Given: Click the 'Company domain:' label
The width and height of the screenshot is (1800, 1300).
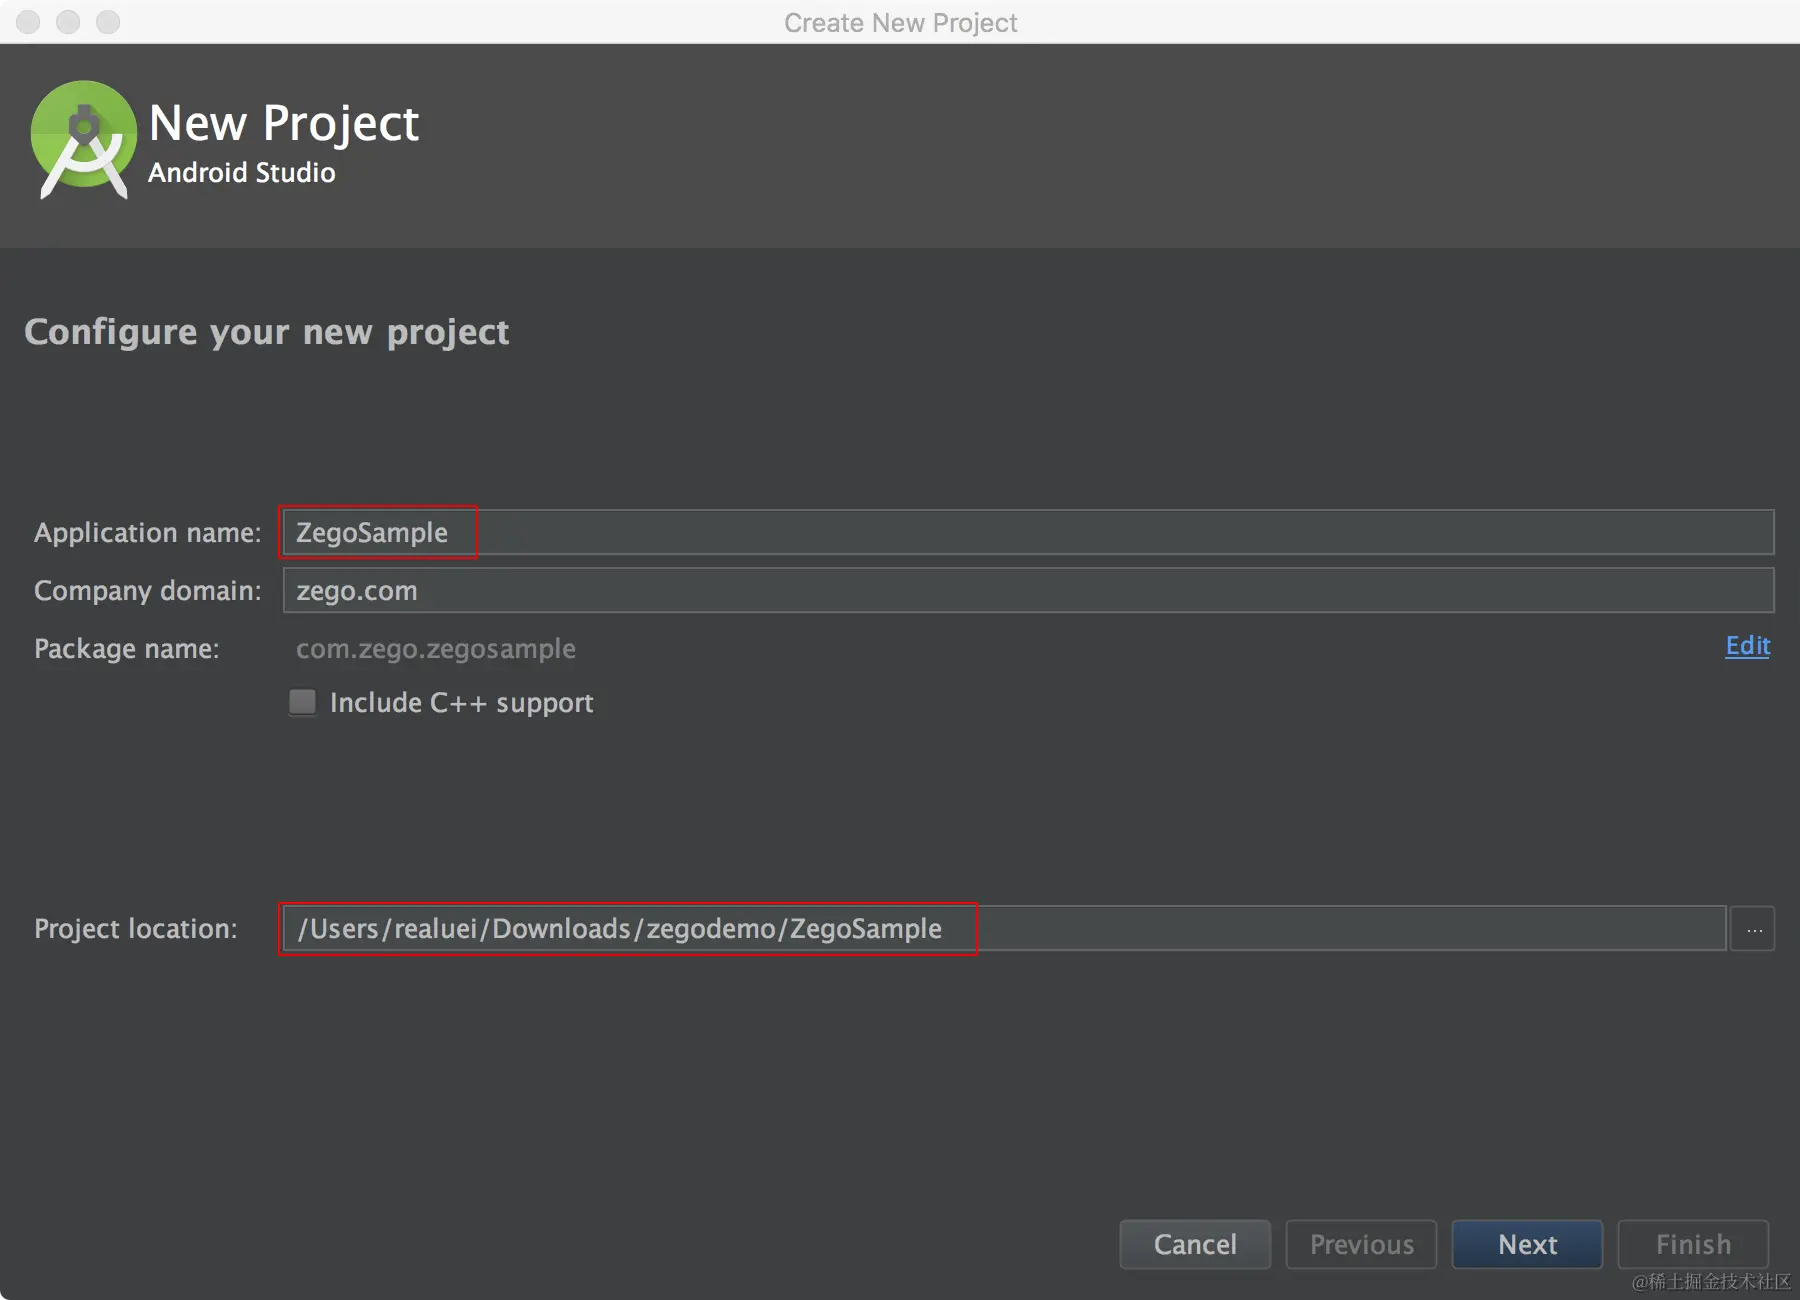Looking at the screenshot, I should (x=148, y=591).
